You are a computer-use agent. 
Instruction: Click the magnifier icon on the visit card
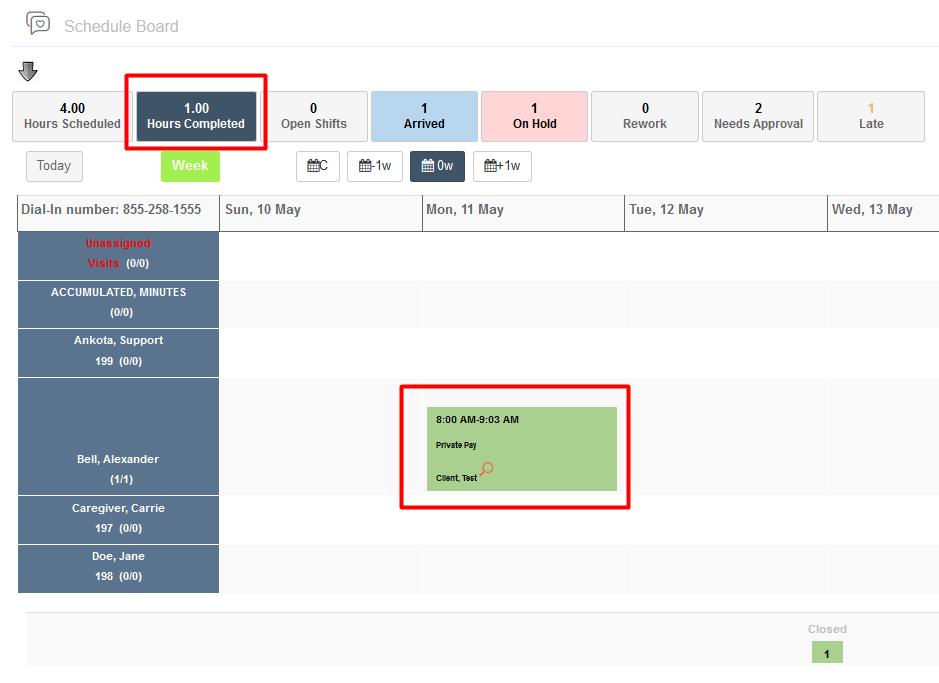tap(486, 469)
